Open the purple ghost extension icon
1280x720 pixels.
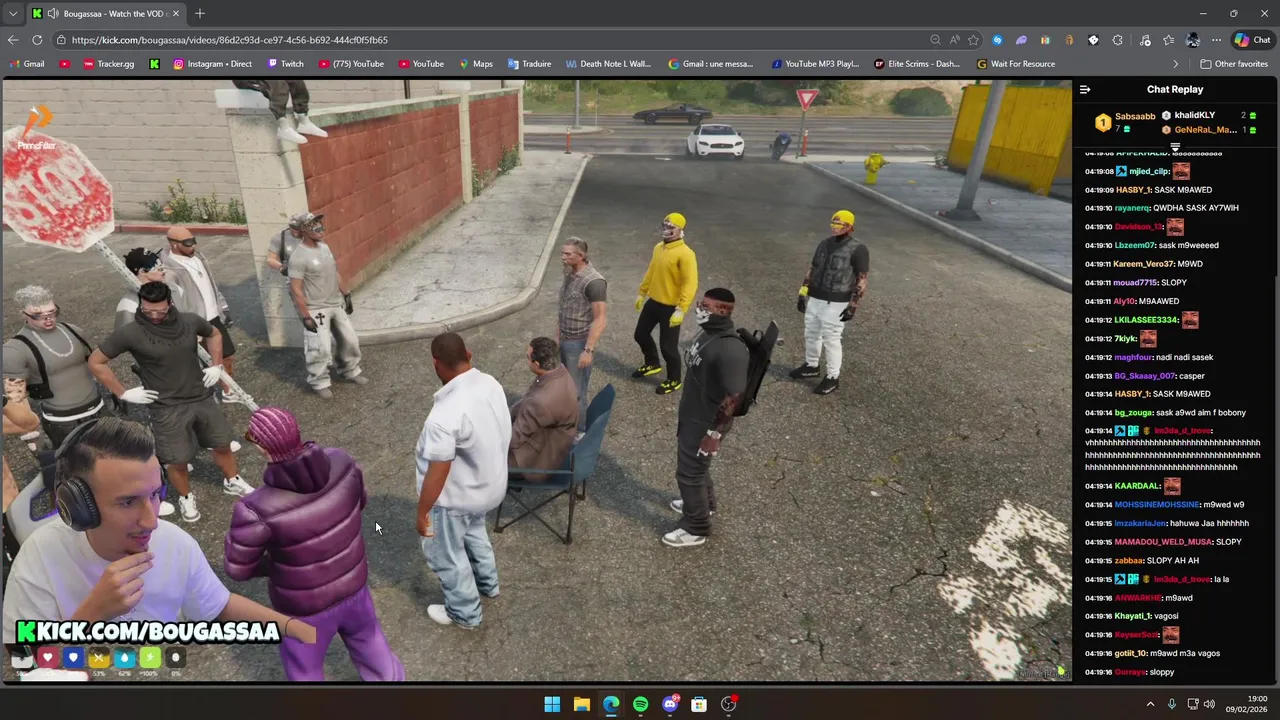[1021, 40]
